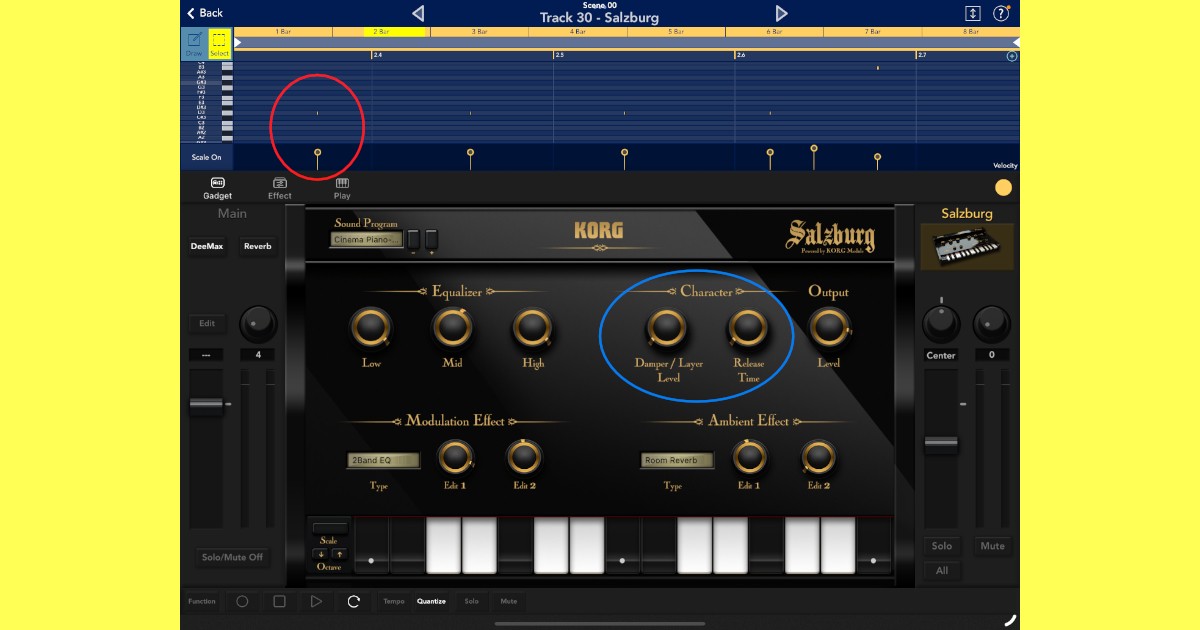The width and height of the screenshot is (1200, 630).
Task: Switch to the Play tab
Action: [x=342, y=188]
